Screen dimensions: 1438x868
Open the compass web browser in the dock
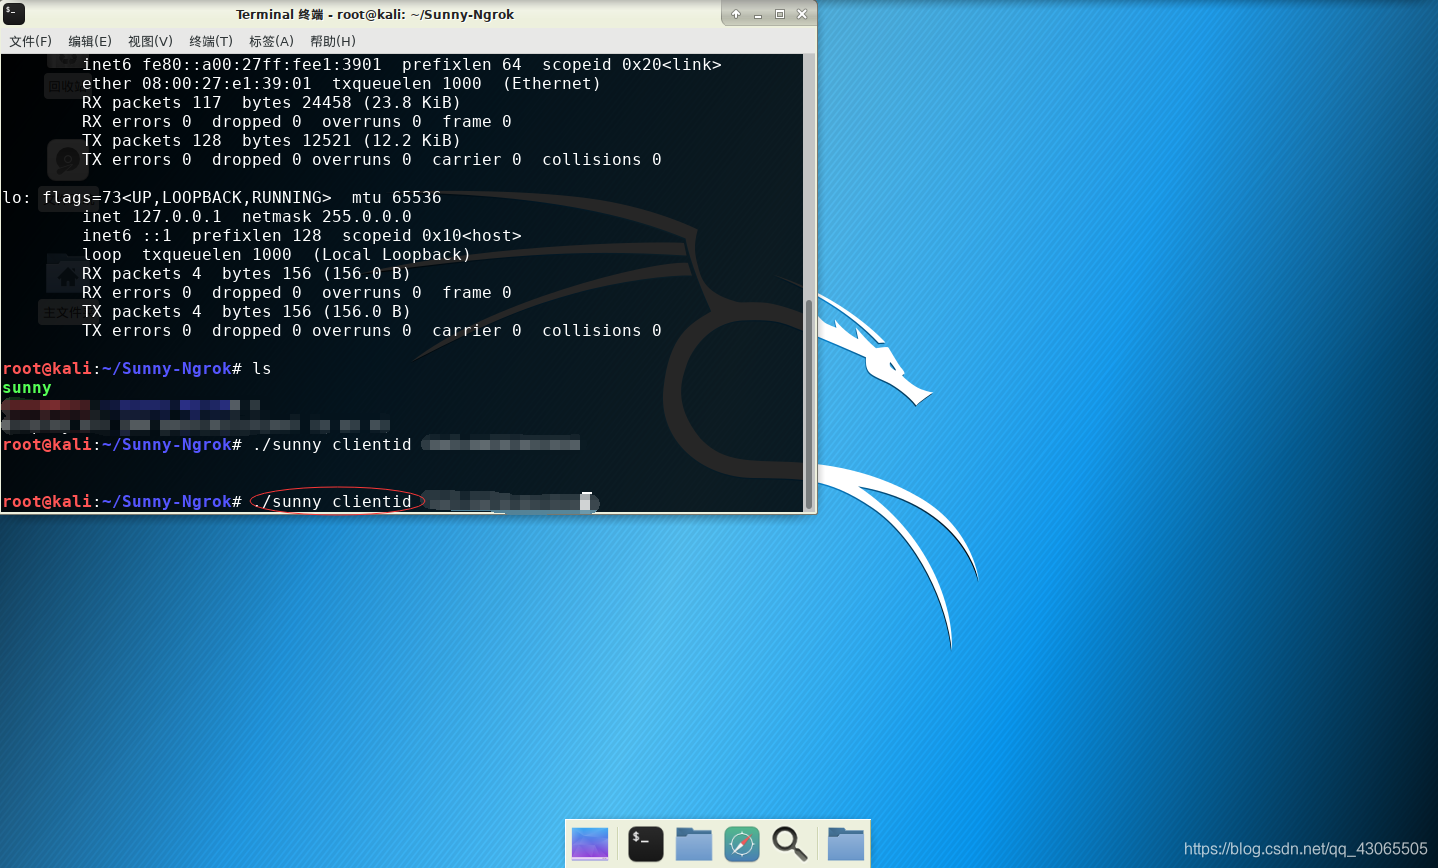coord(742,844)
